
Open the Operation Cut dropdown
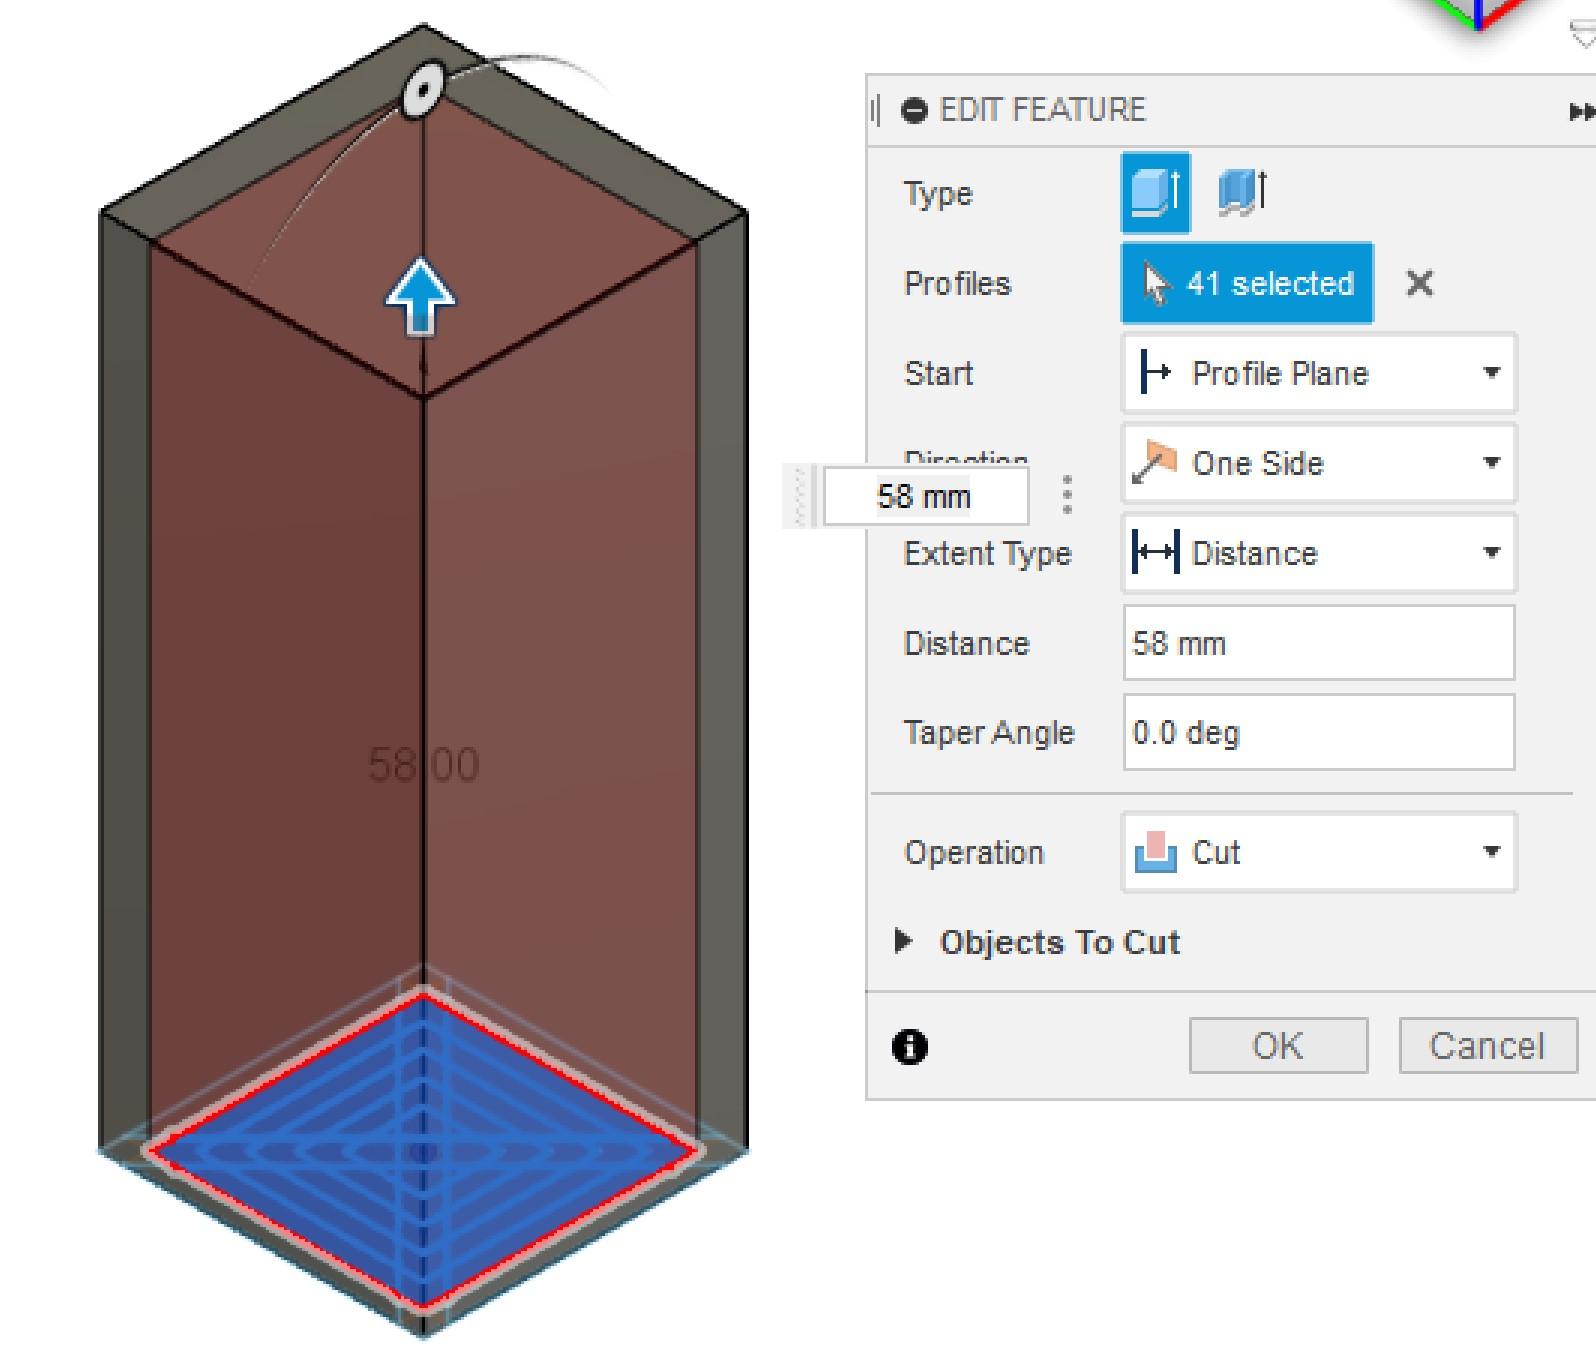click(x=1319, y=852)
